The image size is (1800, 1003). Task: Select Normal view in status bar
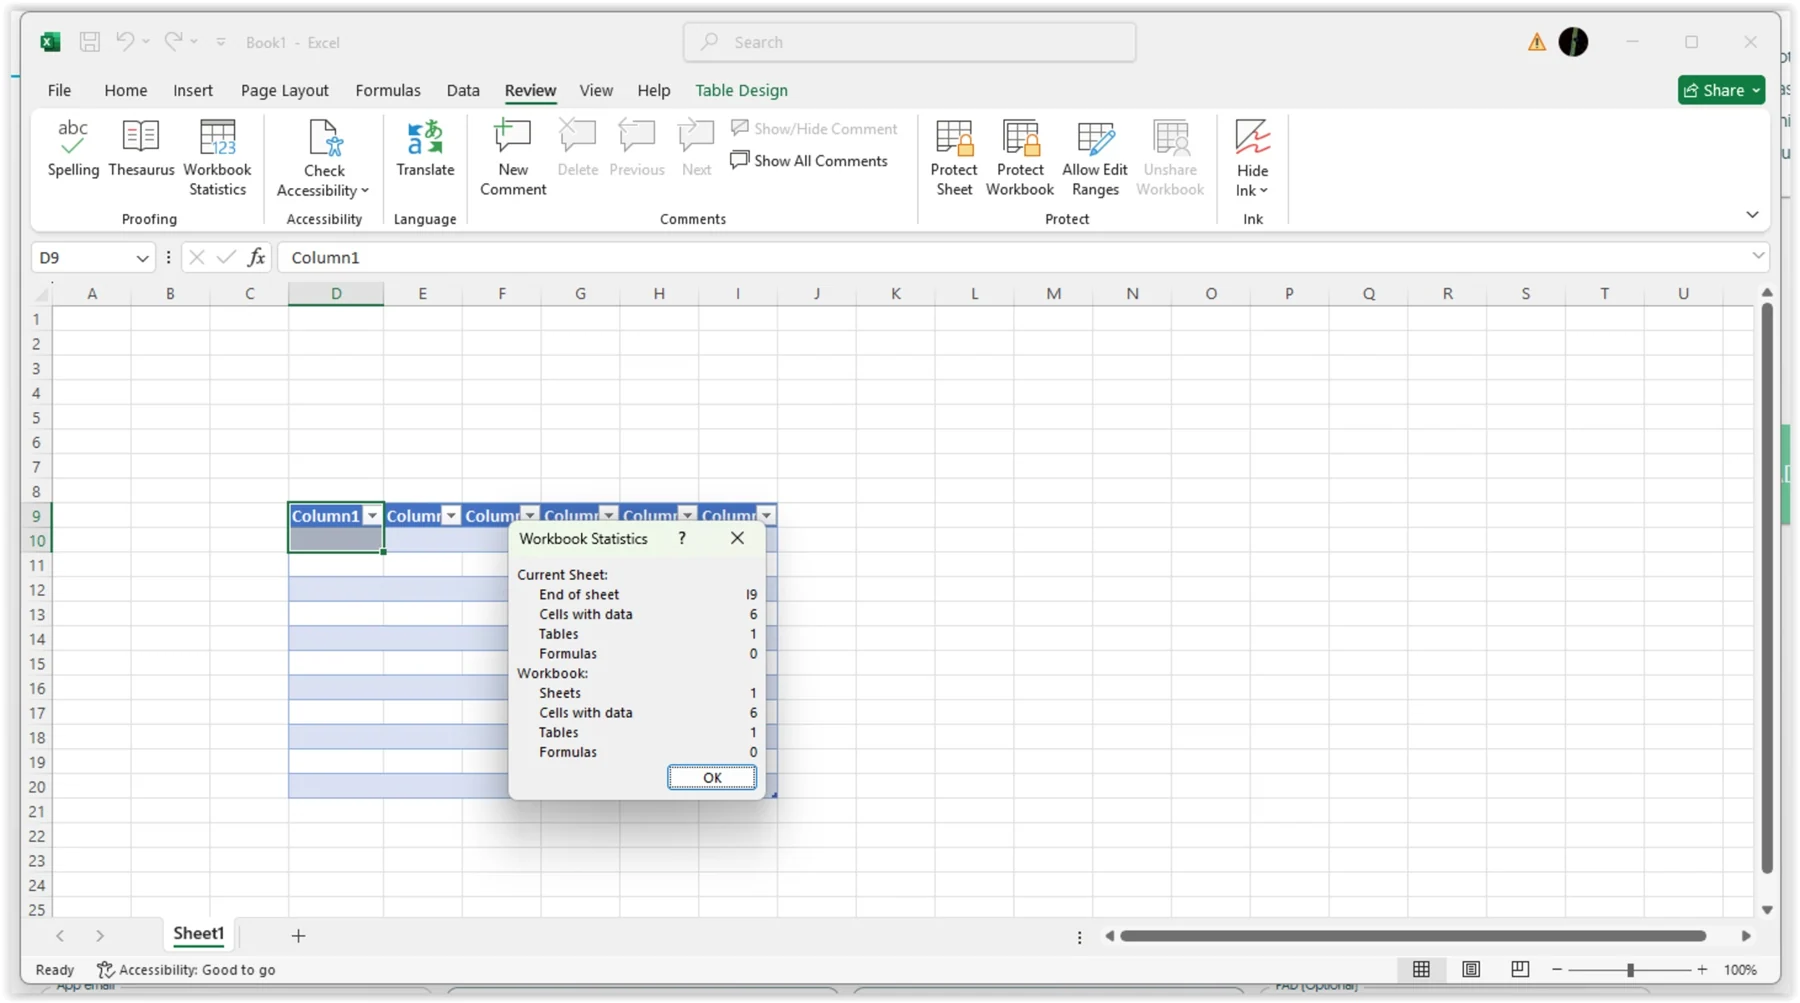click(x=1421, y=969)
